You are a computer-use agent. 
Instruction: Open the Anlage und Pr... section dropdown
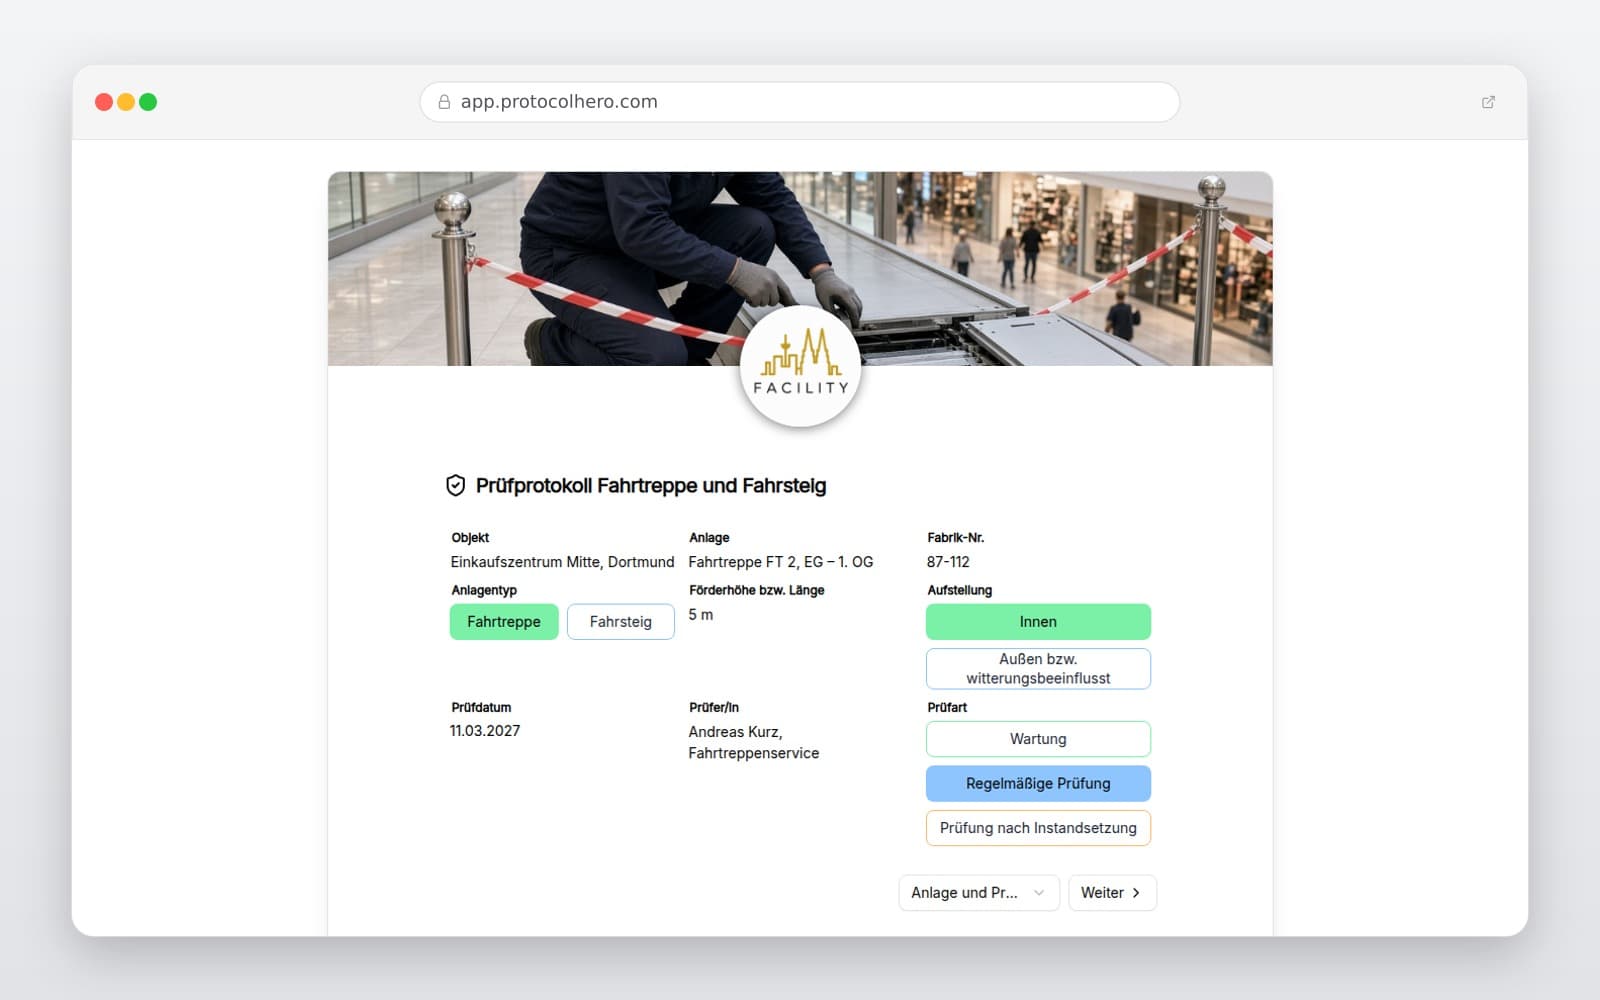[x=978, y=893]
